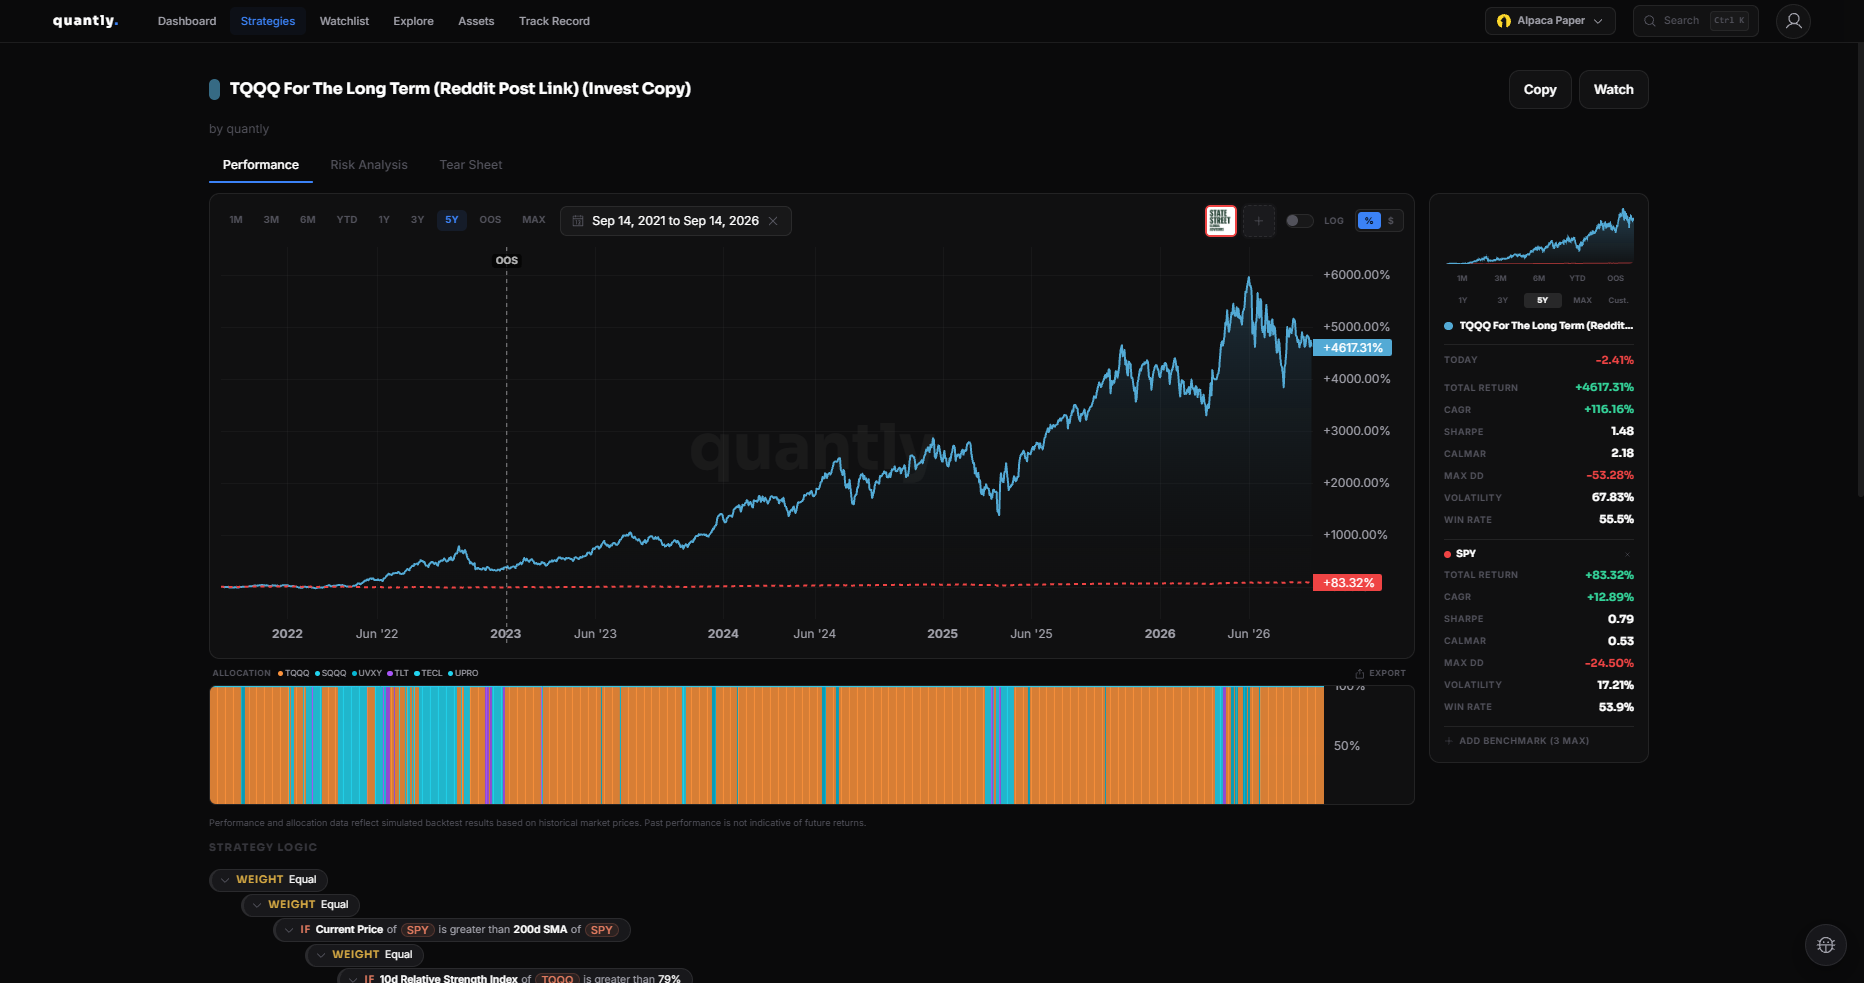Open the globe help icon at bottom right
Image resolution: width=1864 pixels, height=983 pixels.
(1826, 945)
